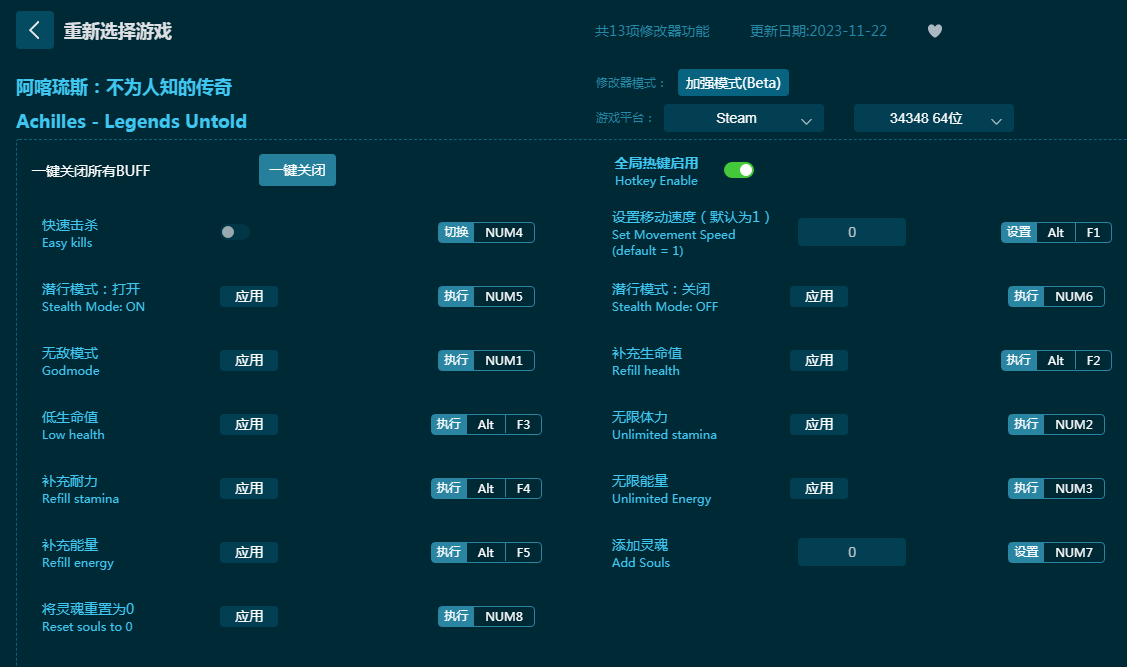
Task: Click the 重新选择游戏 heading
Action: (x=118, y=32)
